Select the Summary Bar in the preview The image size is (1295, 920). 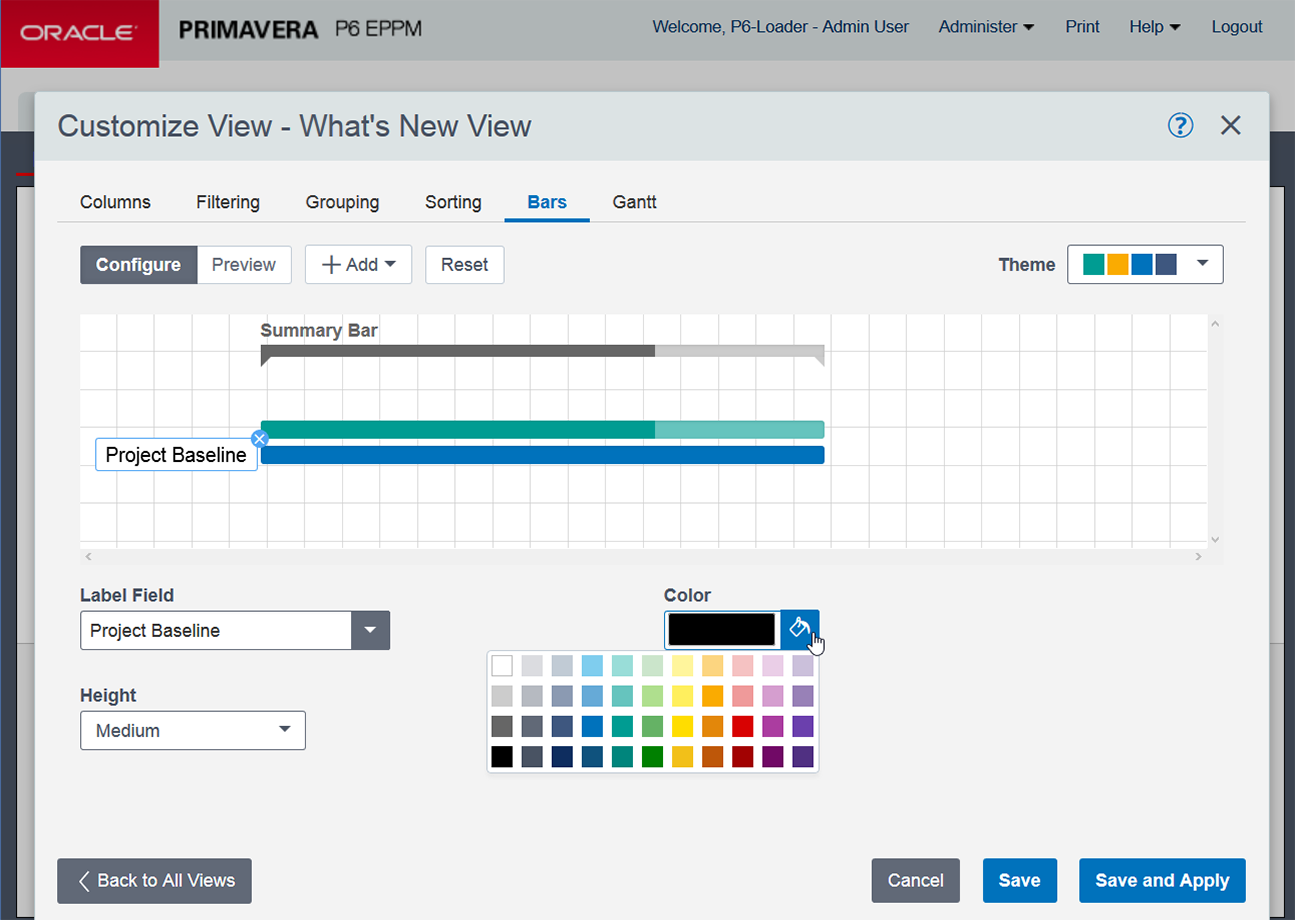(x=542, y=352)
